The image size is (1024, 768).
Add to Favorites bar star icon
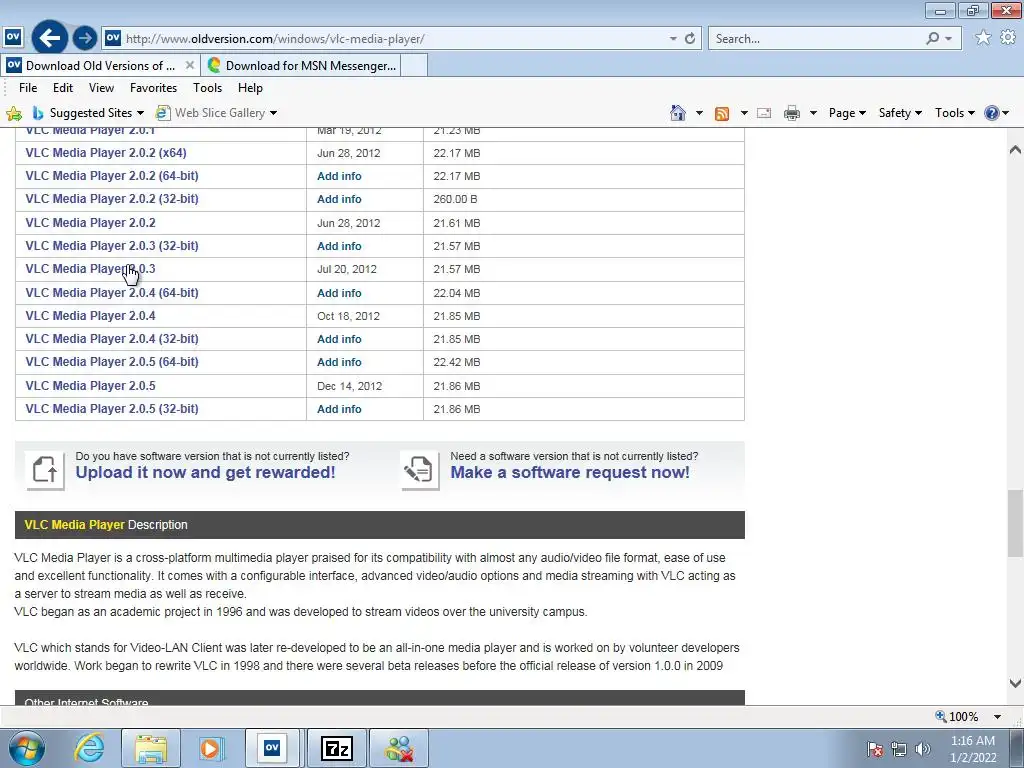click(x=14, y=114)
